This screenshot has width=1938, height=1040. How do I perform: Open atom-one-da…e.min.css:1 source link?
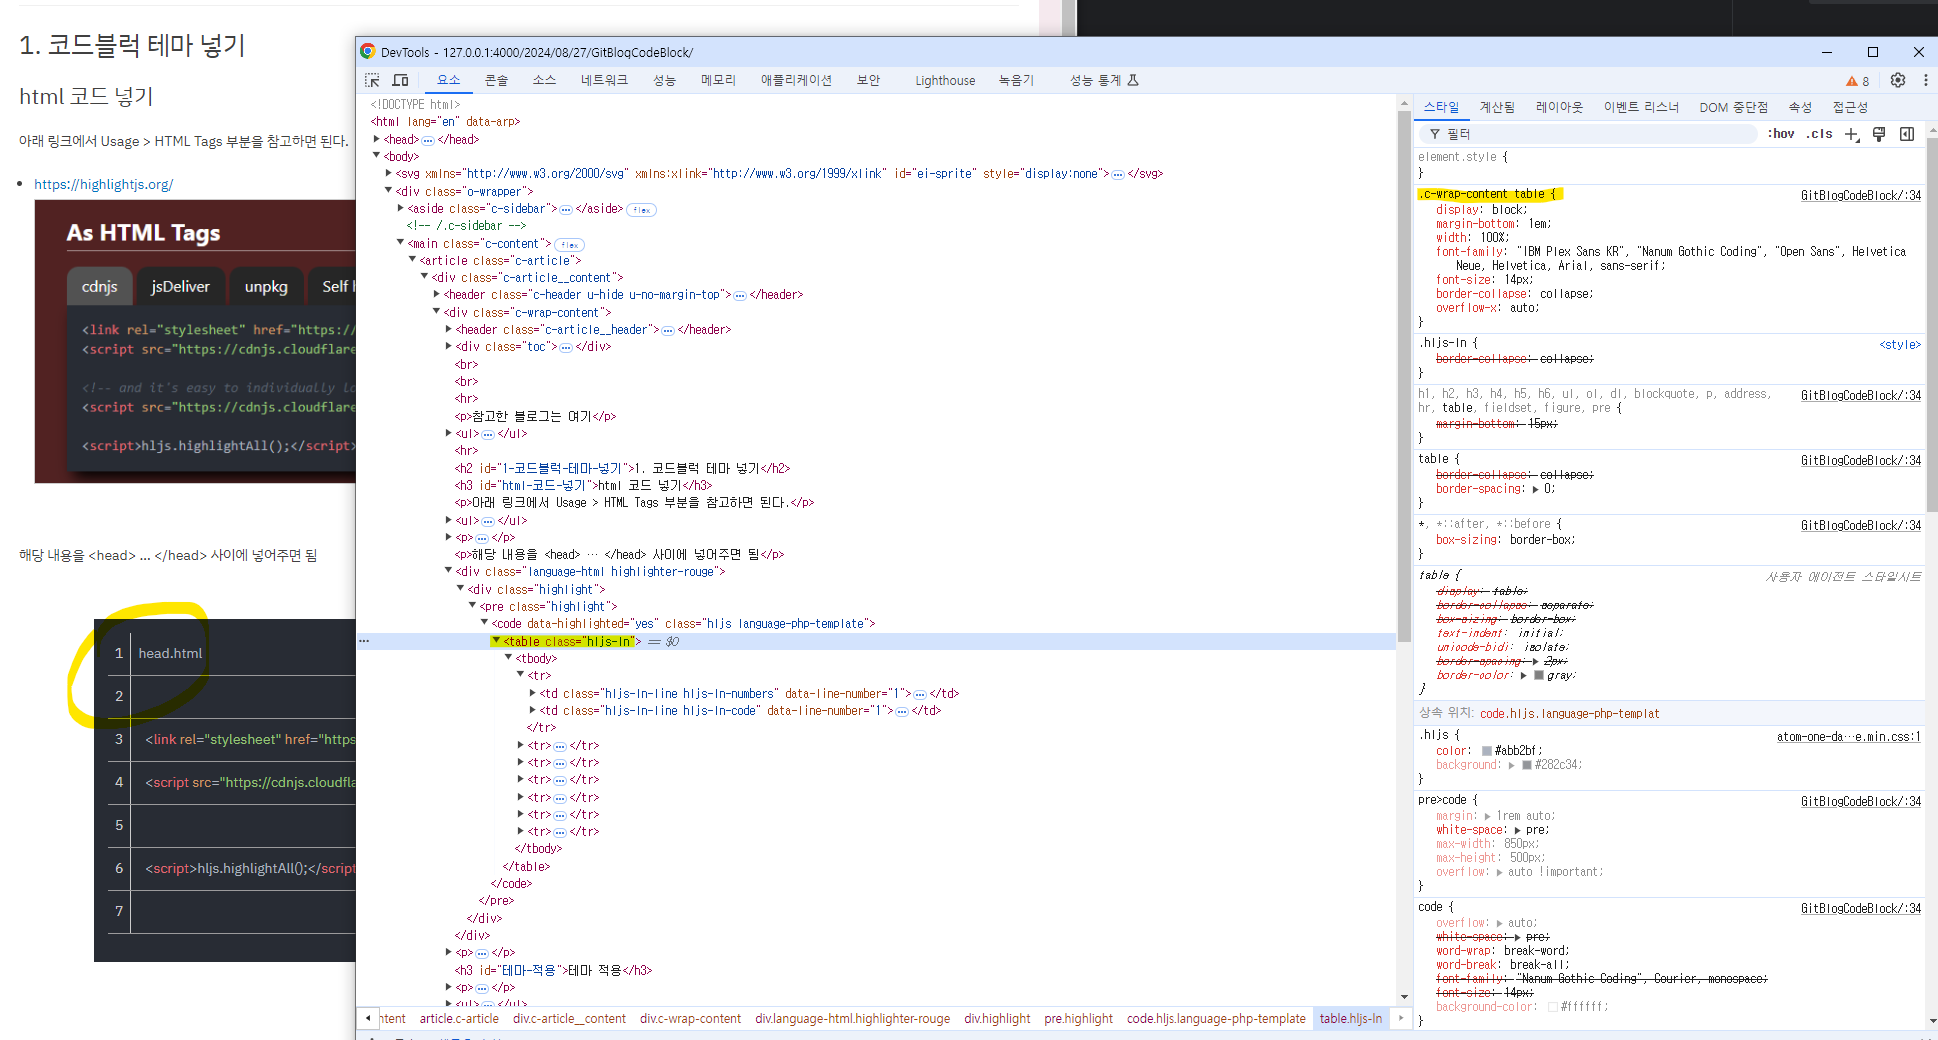[x=1848, y=737]
